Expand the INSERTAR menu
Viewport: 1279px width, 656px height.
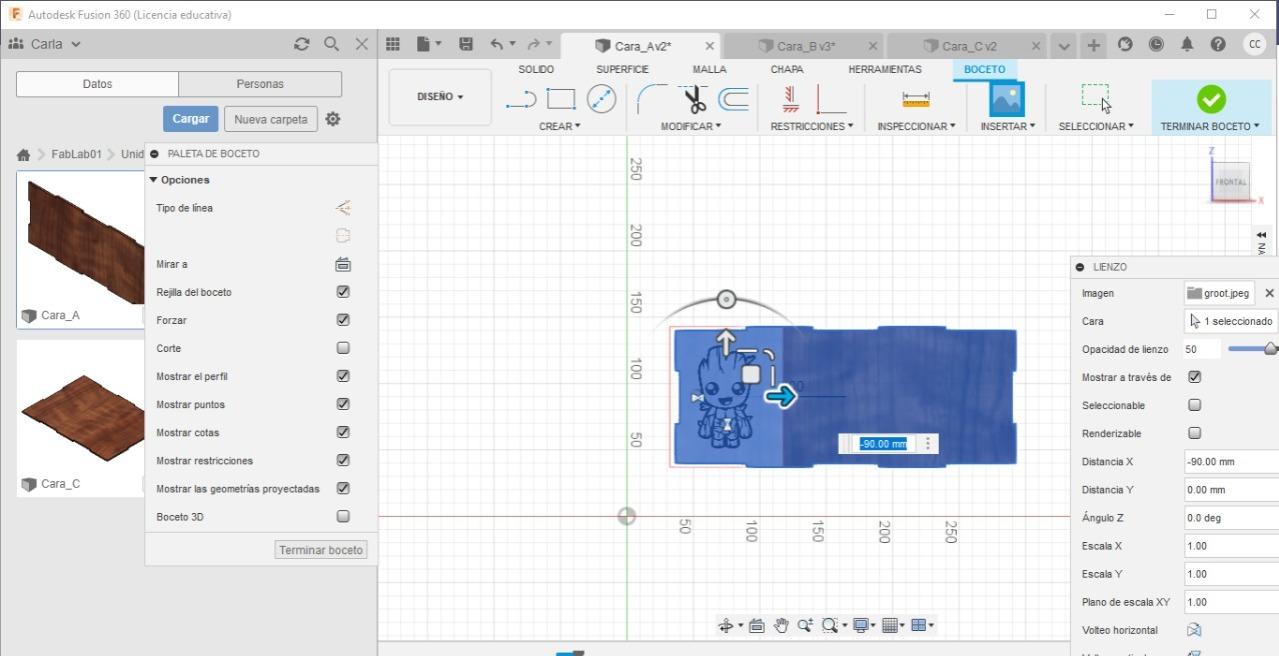point(1007,126)
